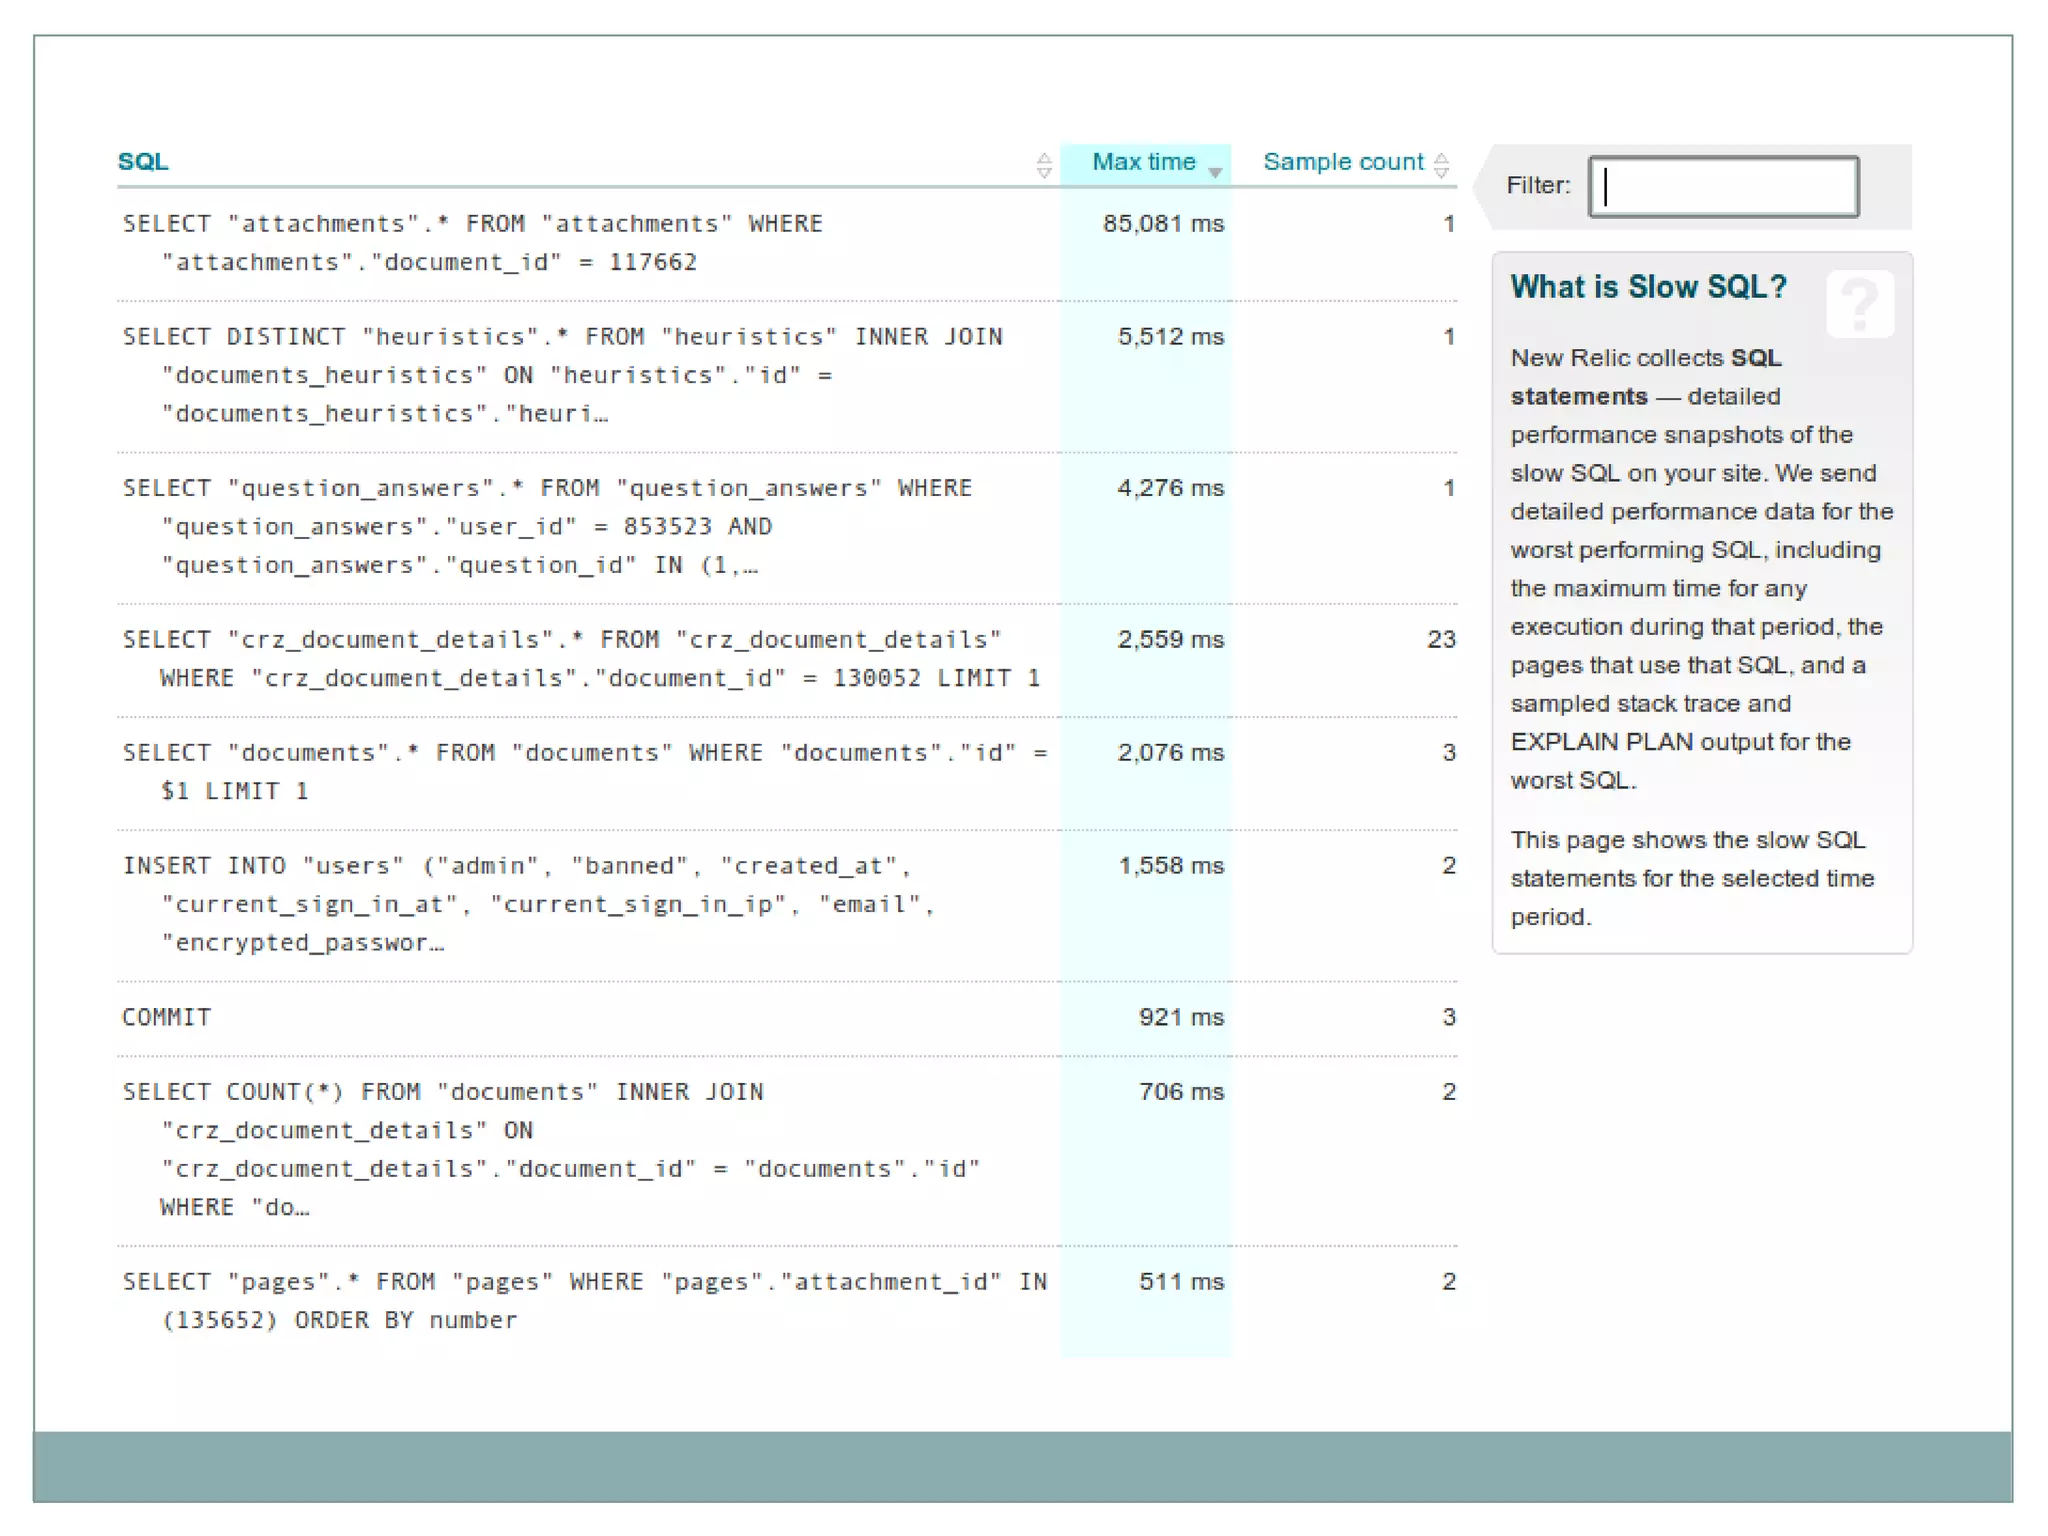Focus the Filter text input
The image size is (2048, 1536).
click(x=1723, y=187)
